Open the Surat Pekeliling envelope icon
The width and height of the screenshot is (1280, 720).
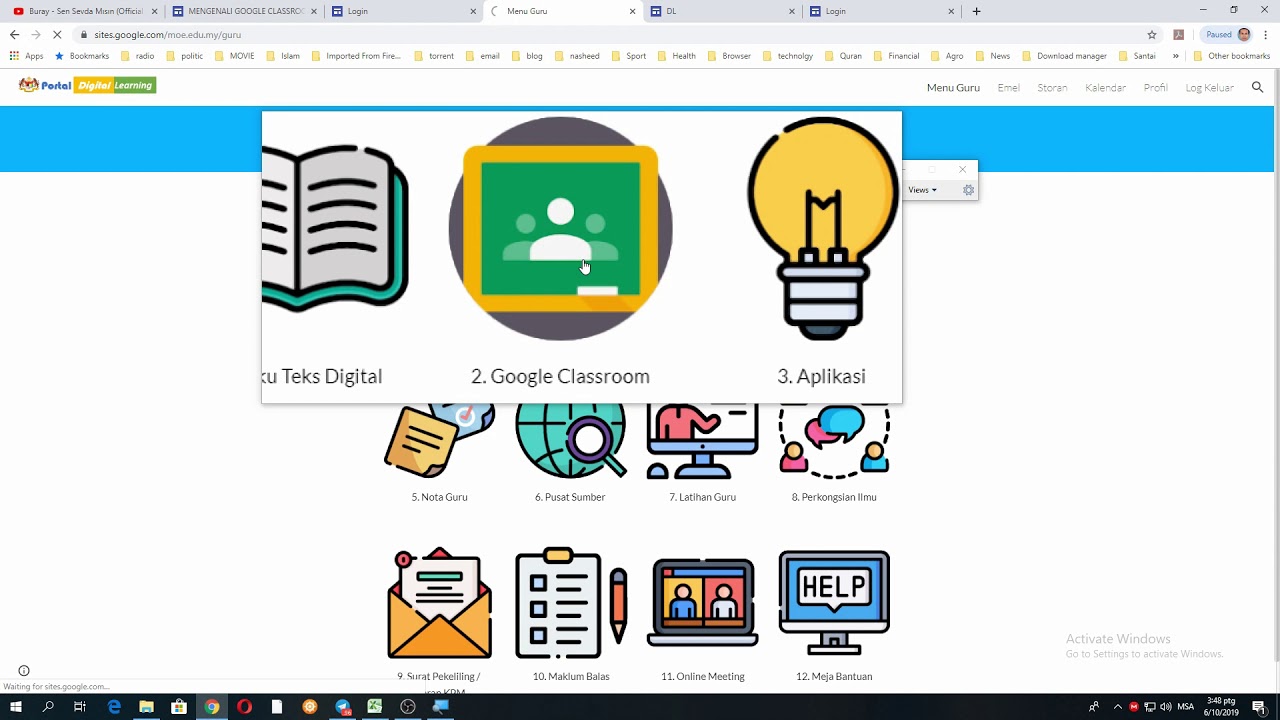439,604
